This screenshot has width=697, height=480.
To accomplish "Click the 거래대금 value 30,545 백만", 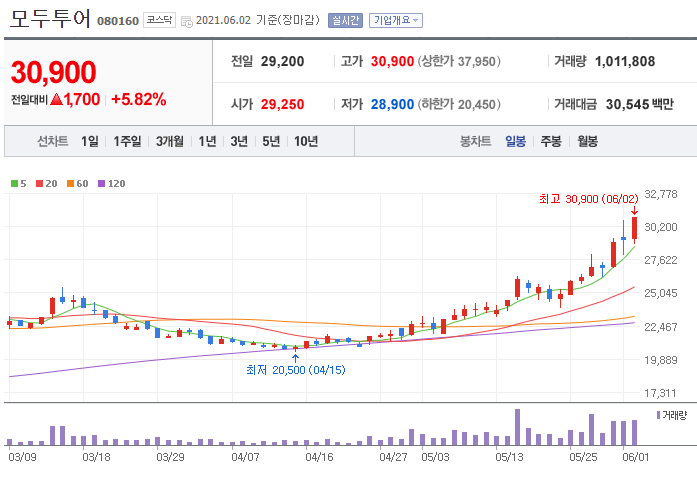I will tap(640, 104).
